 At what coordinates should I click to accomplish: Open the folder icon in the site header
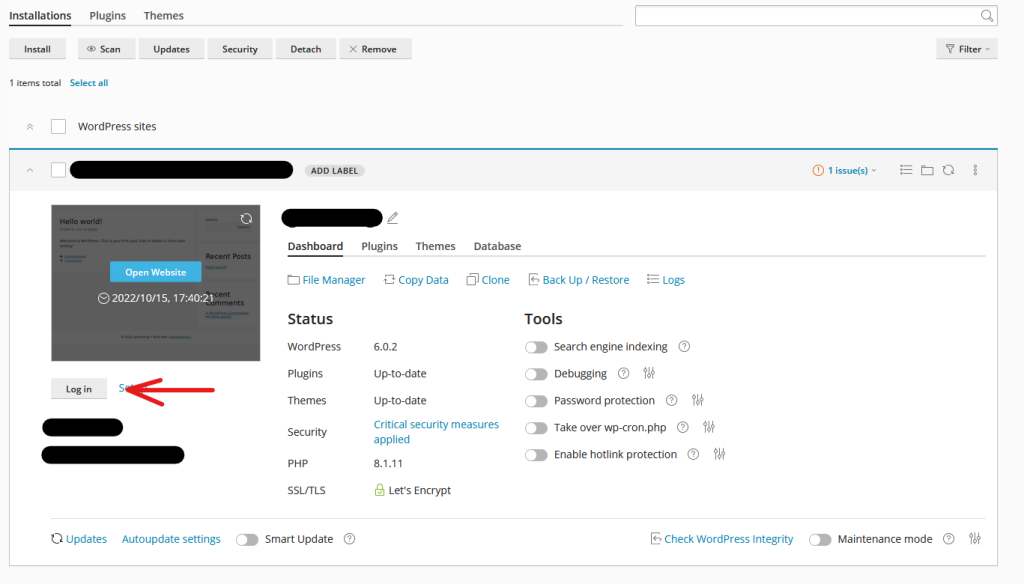(927, 171)
